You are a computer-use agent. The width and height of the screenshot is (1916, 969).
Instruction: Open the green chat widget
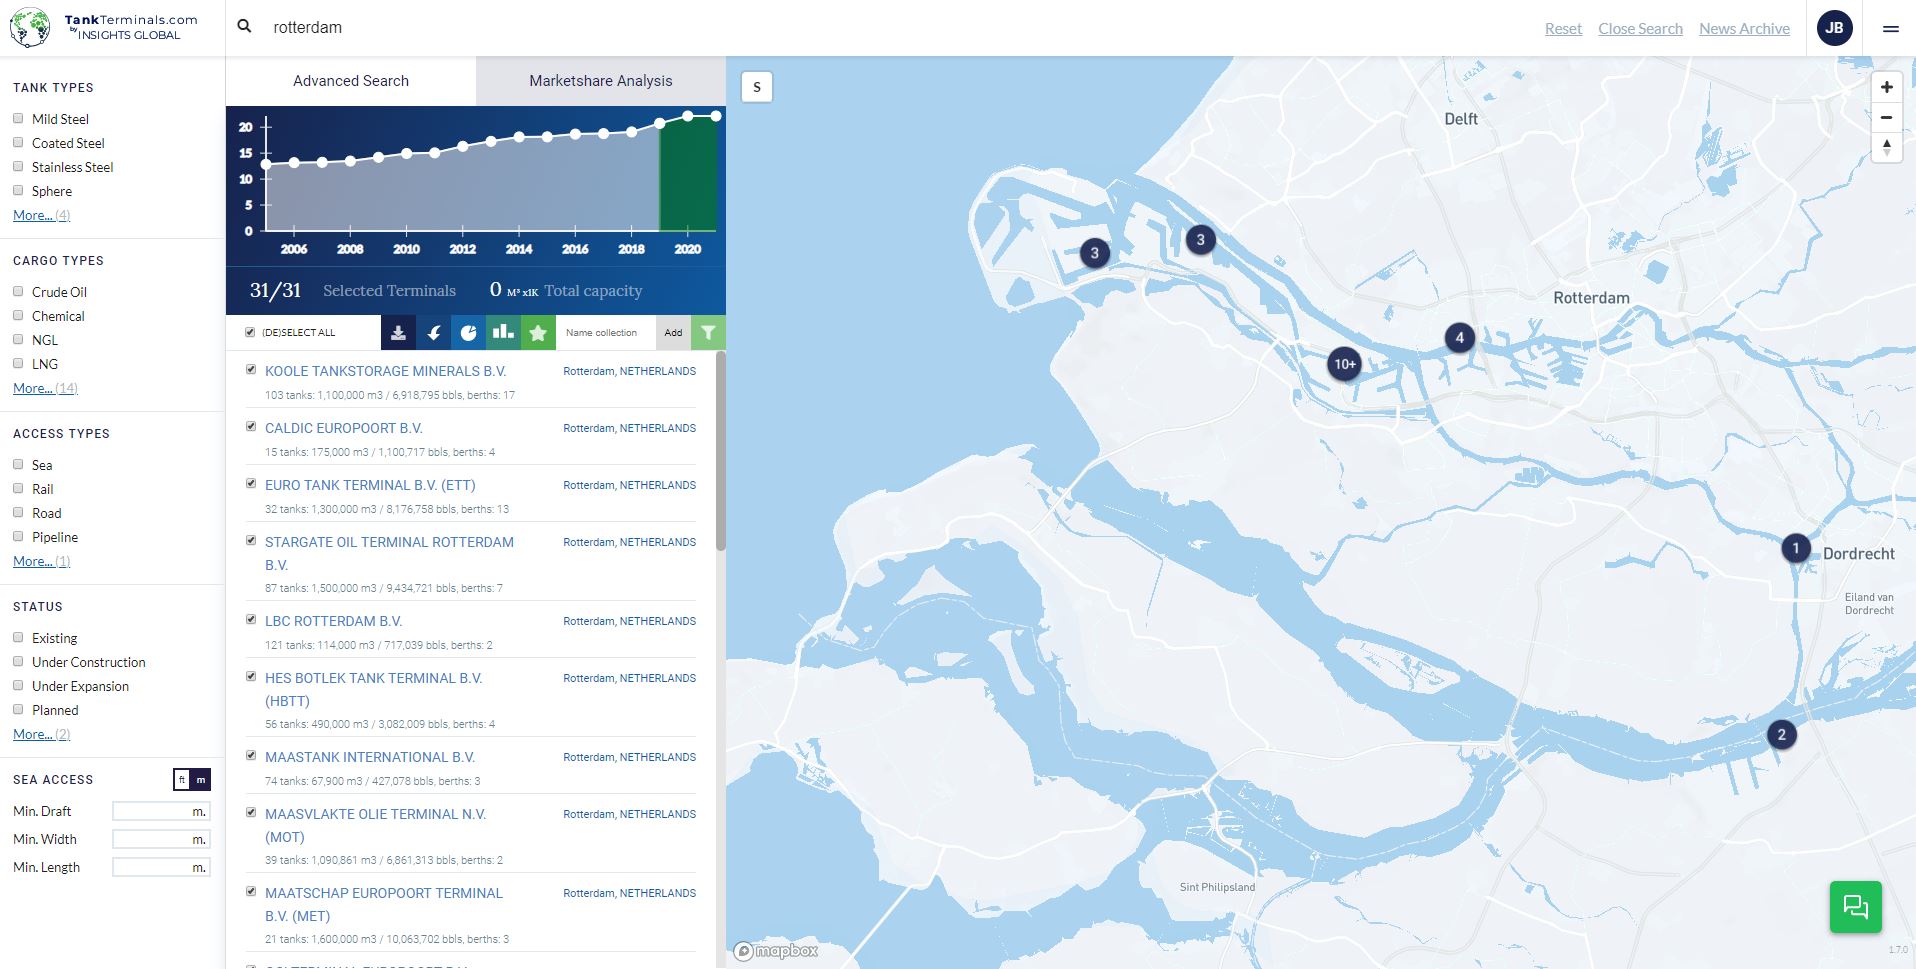point(1855,906)
